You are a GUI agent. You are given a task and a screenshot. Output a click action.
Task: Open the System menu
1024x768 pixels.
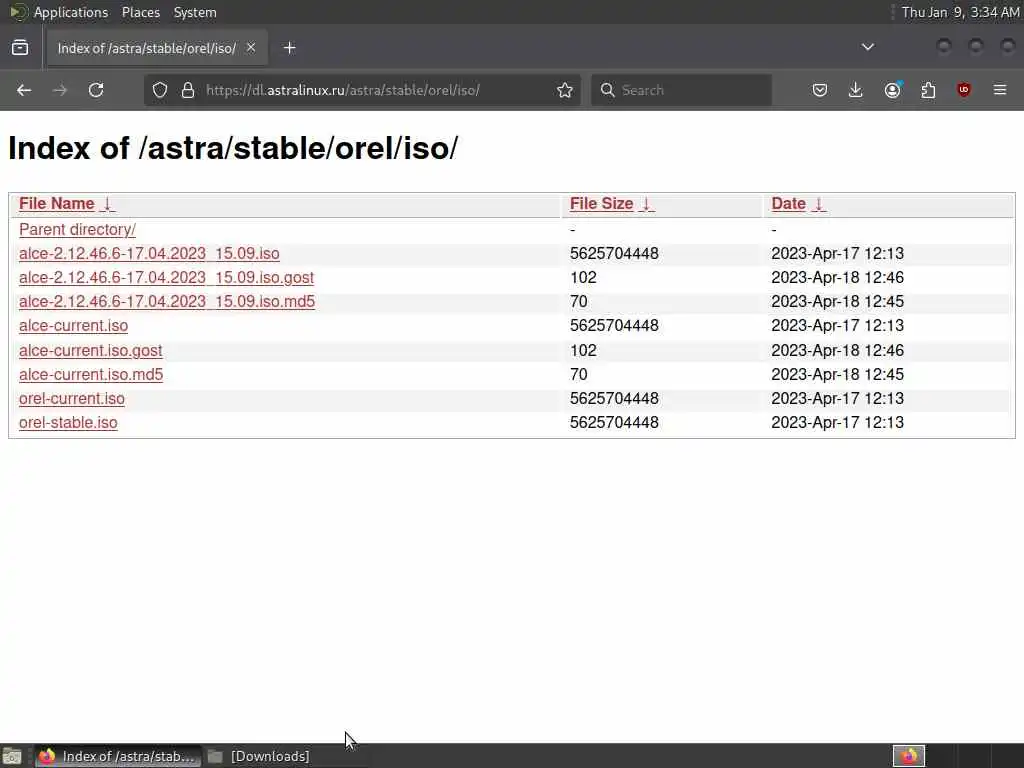coord(195,12)
